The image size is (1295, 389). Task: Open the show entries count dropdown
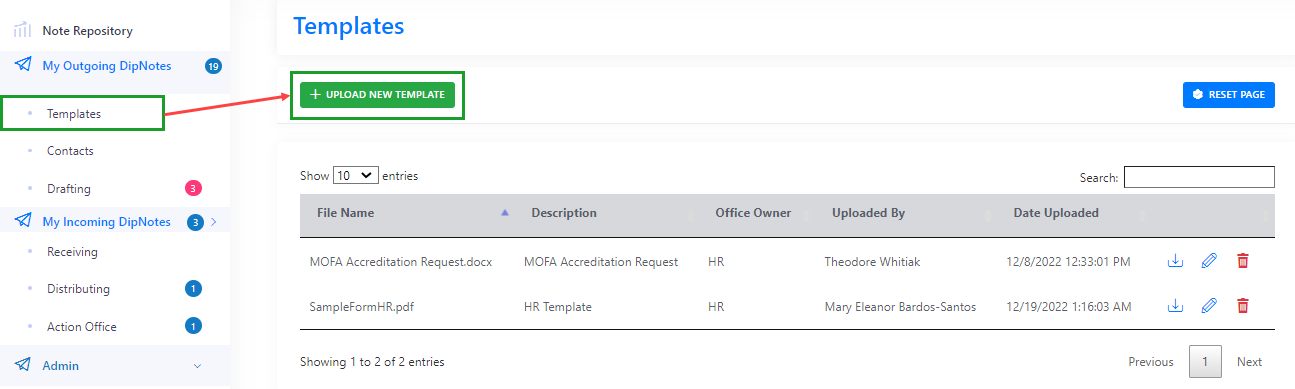pos(356,175)
